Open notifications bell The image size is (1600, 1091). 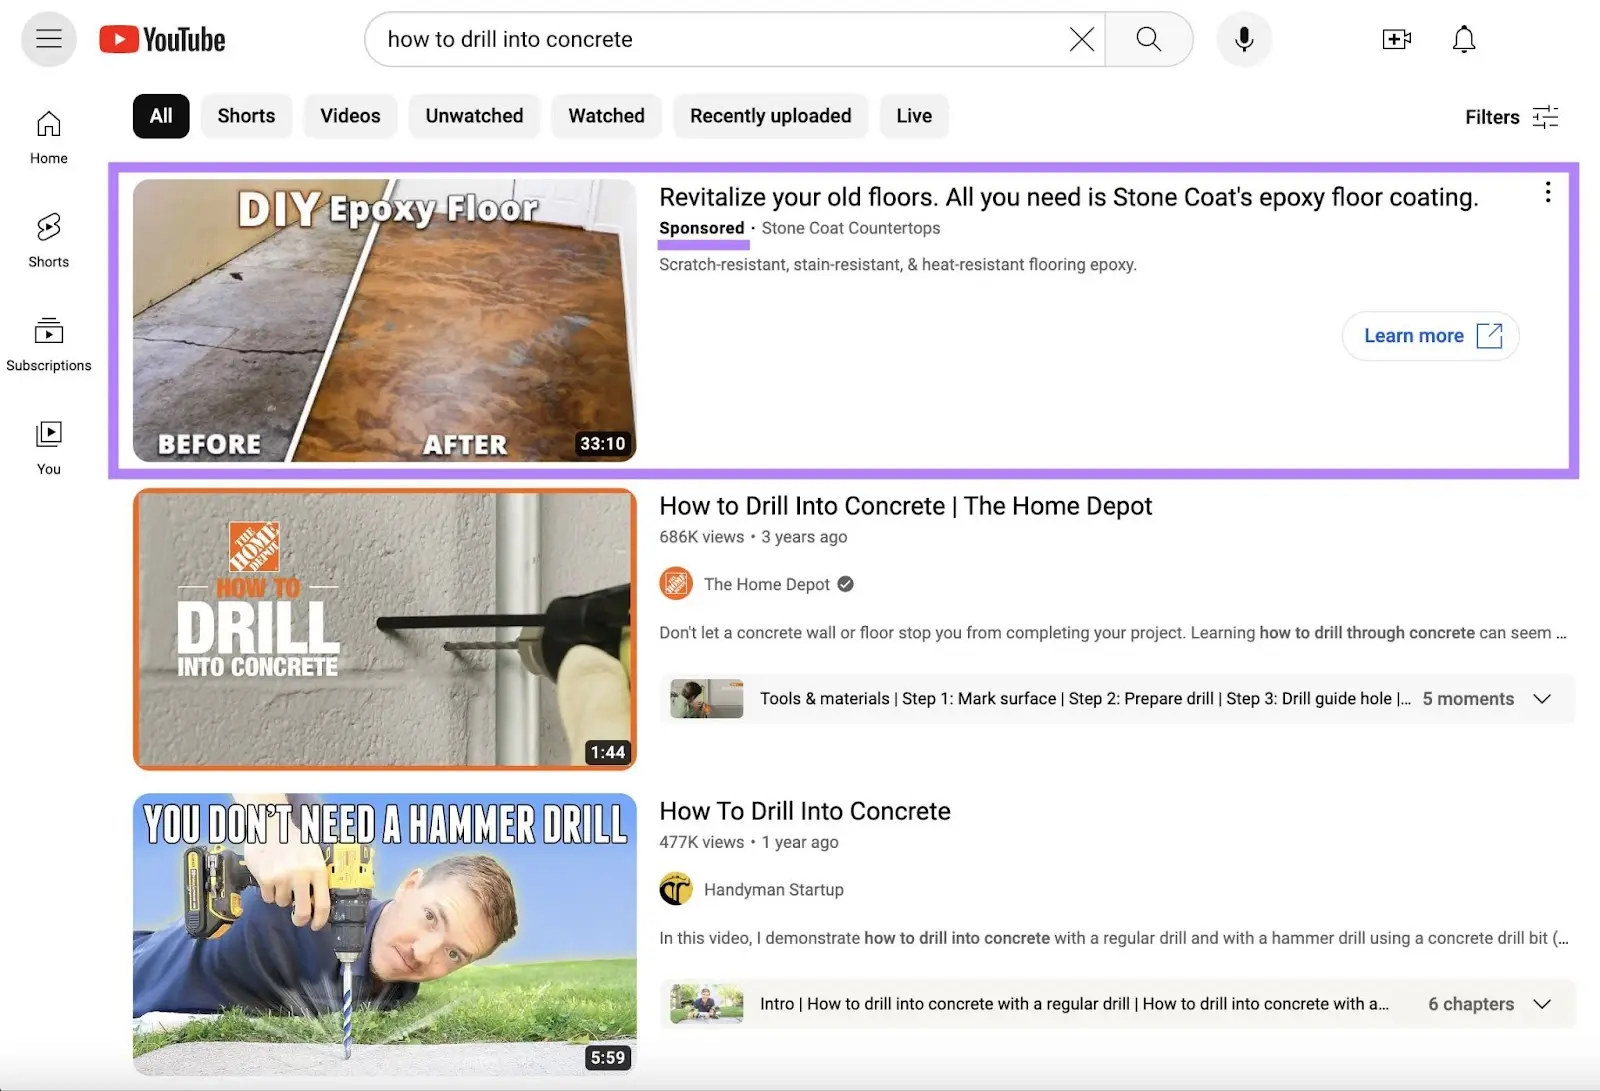point(1464,39)
